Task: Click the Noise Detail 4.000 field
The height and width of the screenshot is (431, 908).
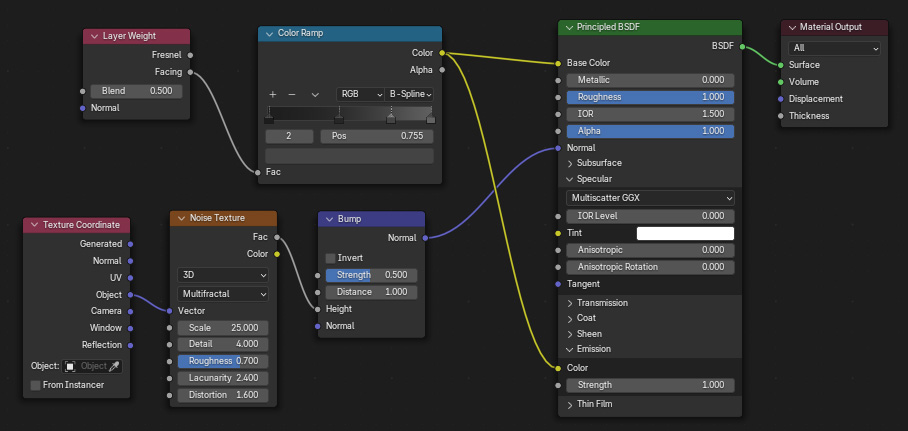Action: point(223,344)
